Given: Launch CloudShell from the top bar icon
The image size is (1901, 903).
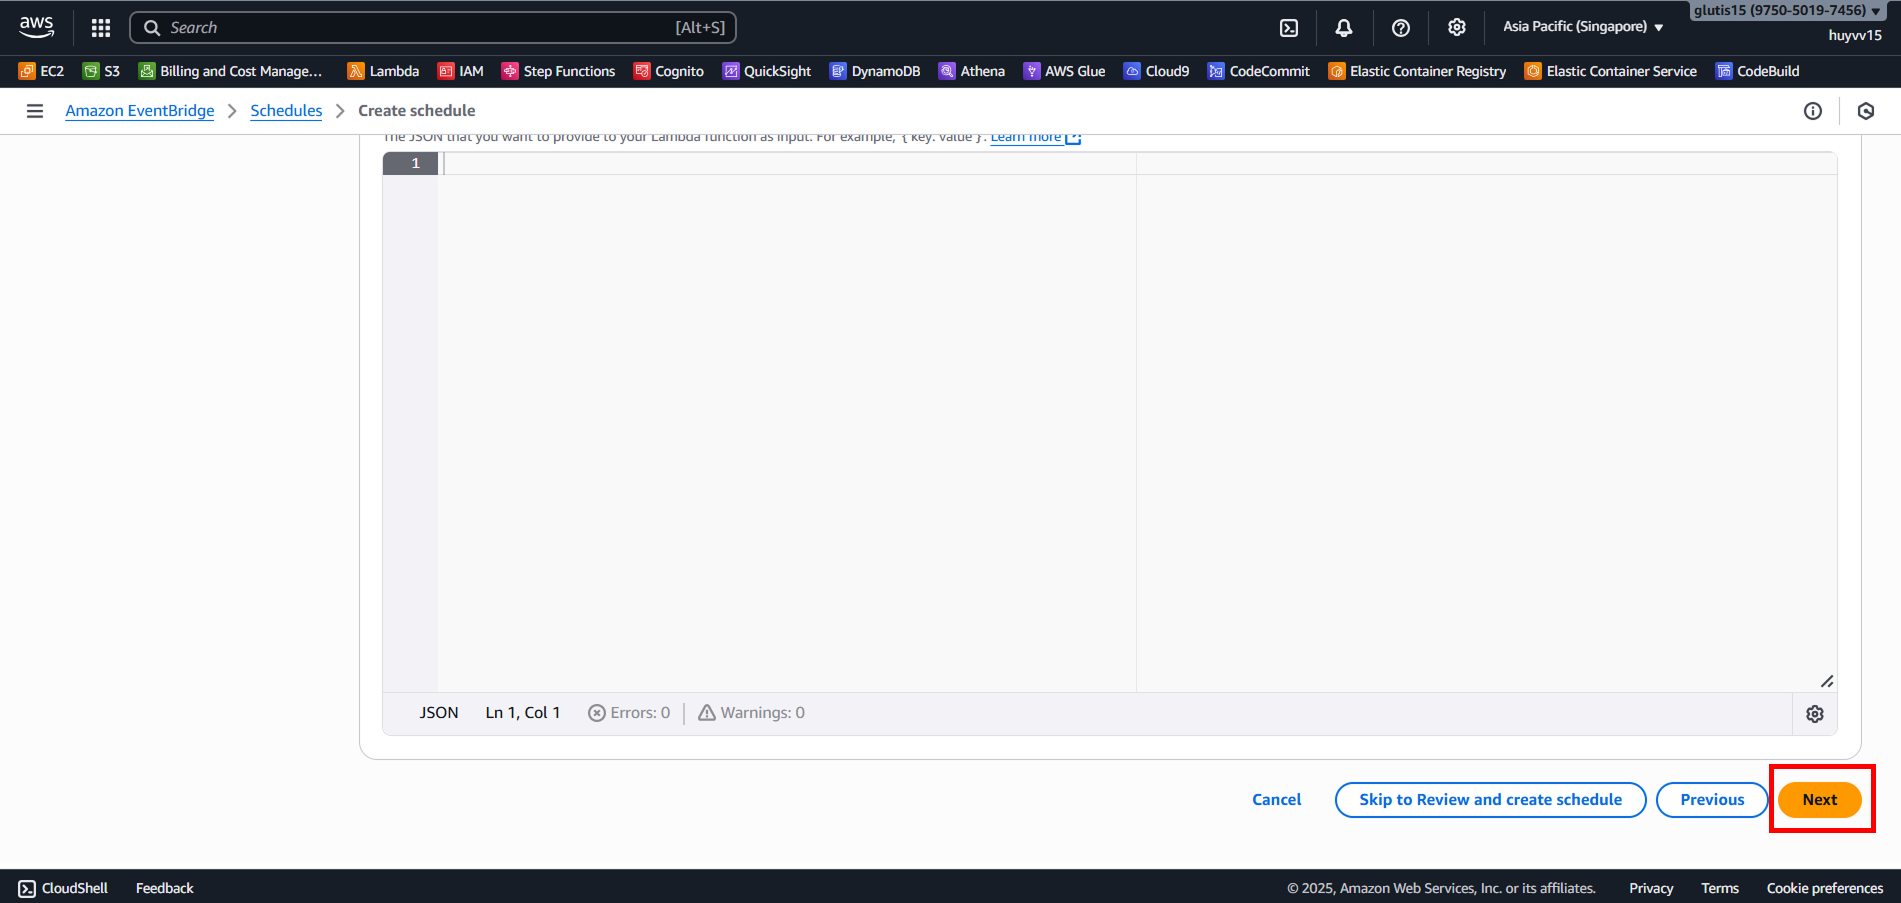Looking at the screenshot, I should (x=1289, y=28).
